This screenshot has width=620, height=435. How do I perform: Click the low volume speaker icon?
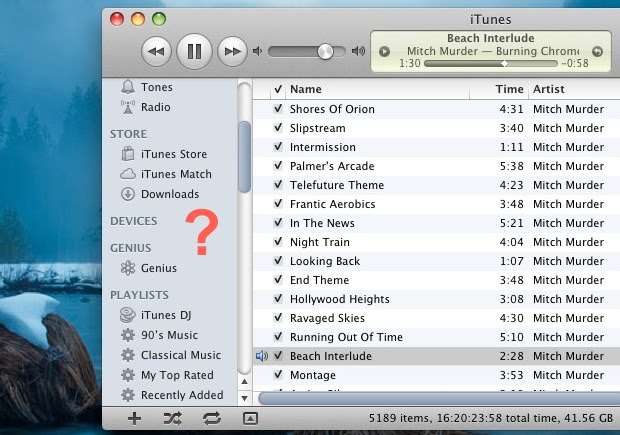coord(257,51)
